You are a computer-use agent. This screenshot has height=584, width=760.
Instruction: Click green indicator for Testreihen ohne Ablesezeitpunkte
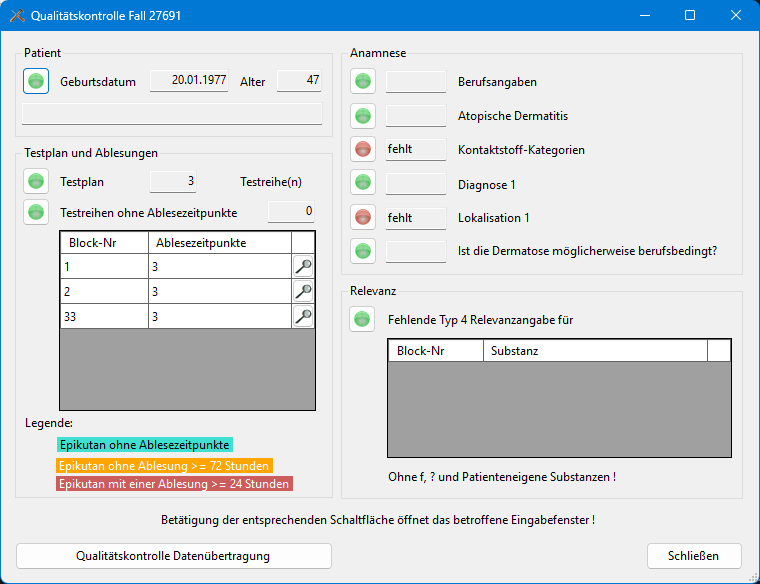(x=36, y=212)
